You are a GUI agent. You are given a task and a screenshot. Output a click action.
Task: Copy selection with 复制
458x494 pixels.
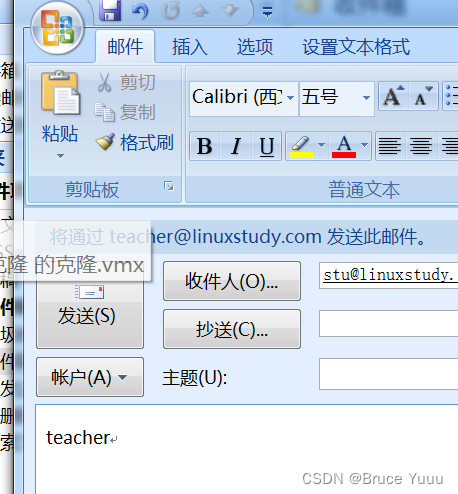[x=125, y=112]
